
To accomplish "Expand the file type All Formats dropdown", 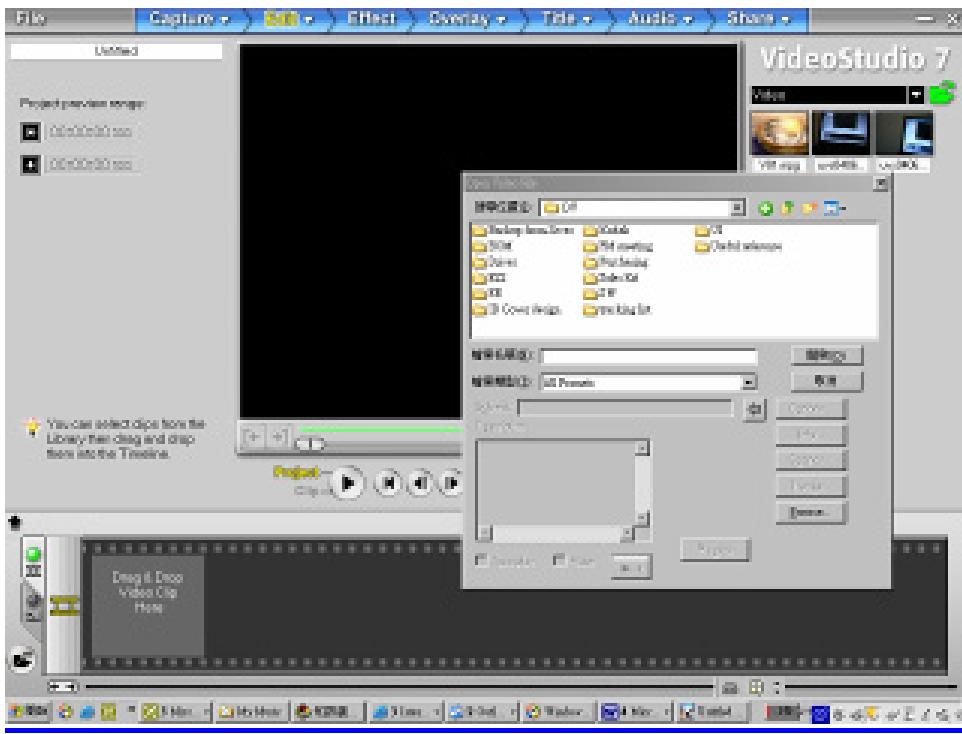I will click(x=748, y=382).
